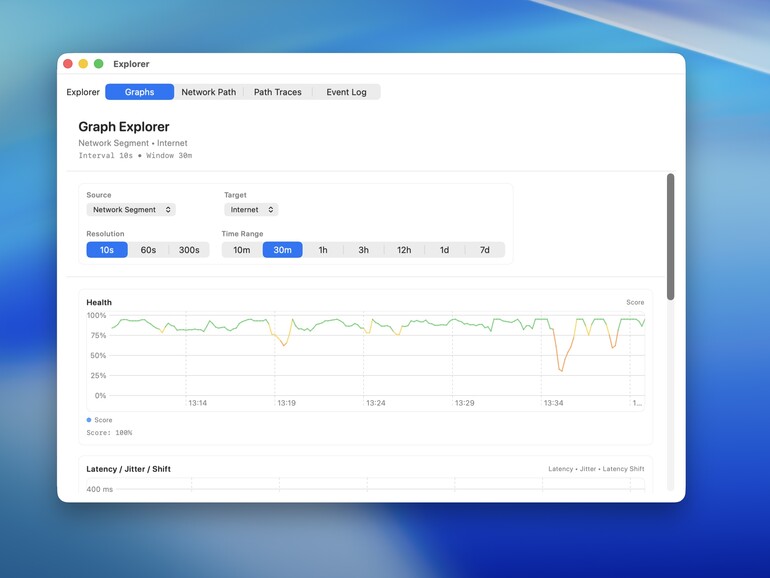Click the 'Network Segment • Internet' subtitle

pyautogui.click(x=133, y=143)
